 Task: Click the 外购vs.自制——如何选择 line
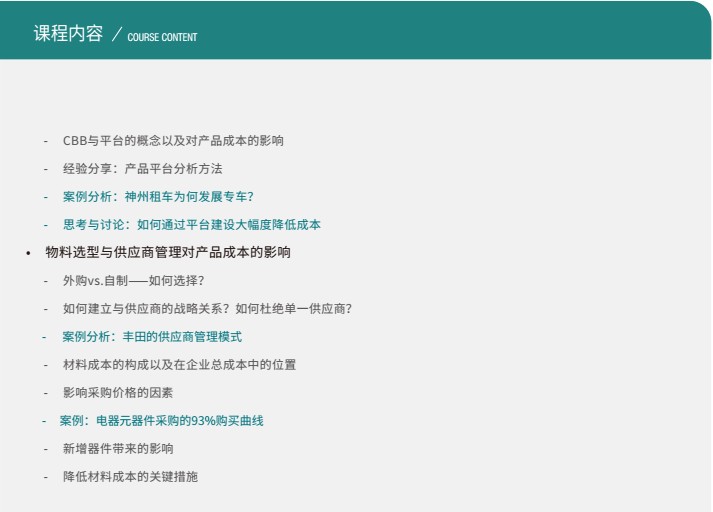pos(133,281)
